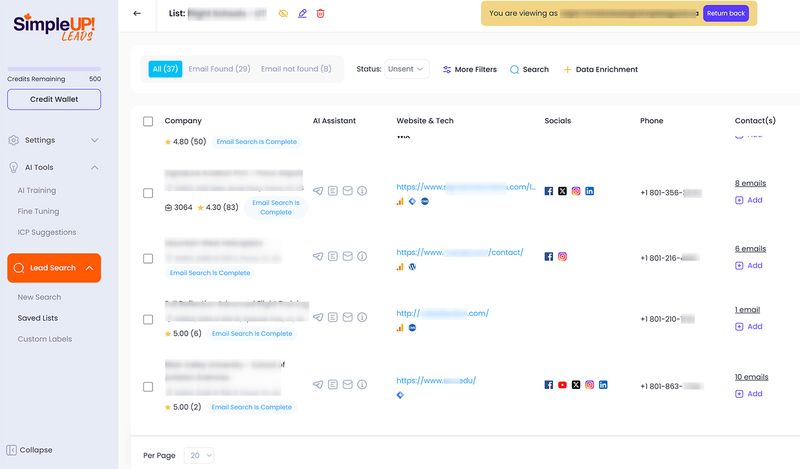Add a contact in the 10 emails row

[x=748, y=393]
